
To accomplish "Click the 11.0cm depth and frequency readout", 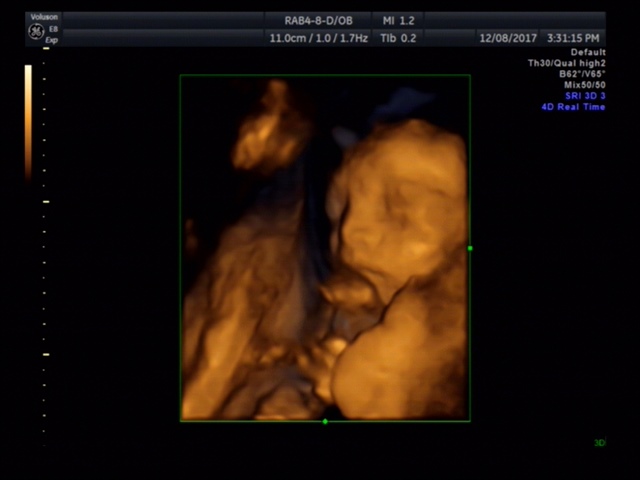I will click(x=318, y=38).
